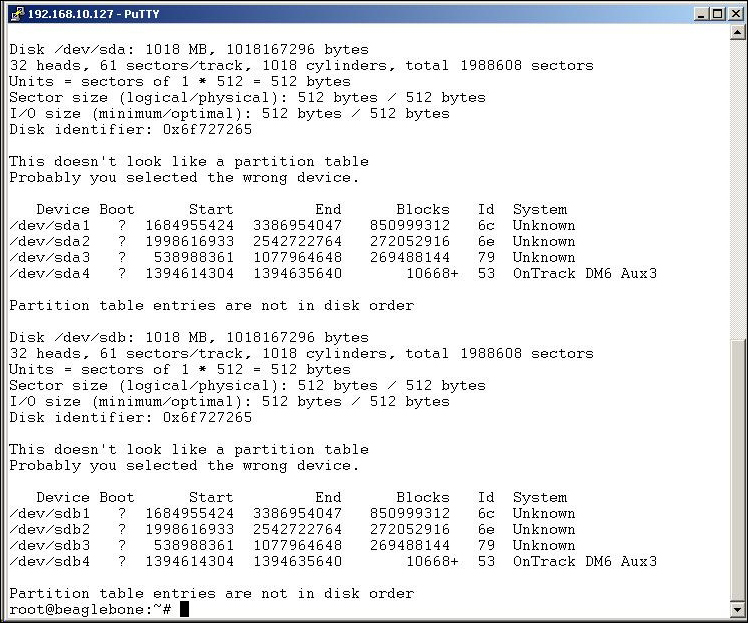Click 'OnTrack DM6 Aux3' in sda4 row
748x623 pixels.
coord(585,274)
